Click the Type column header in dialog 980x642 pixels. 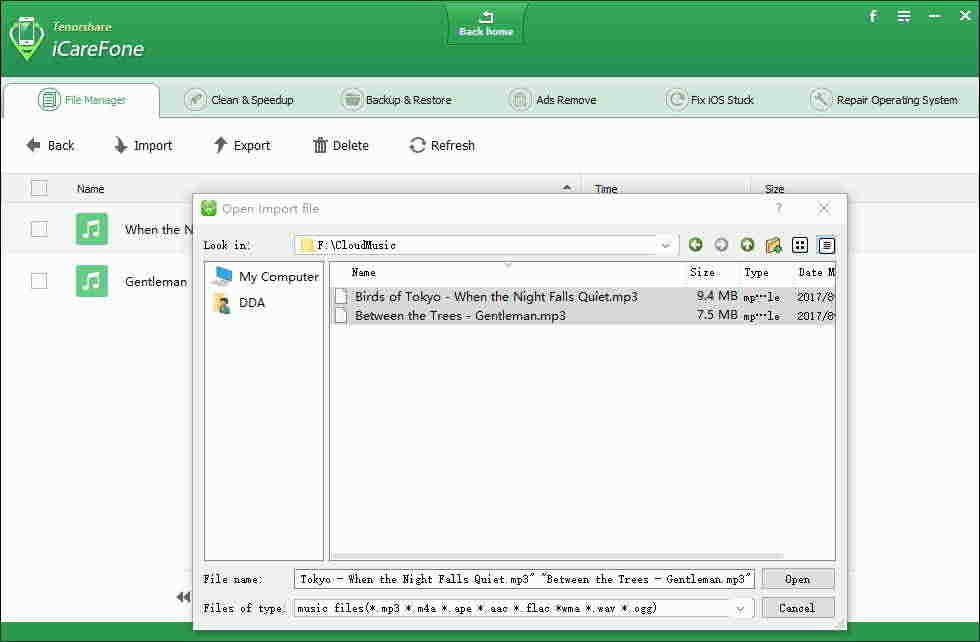point(756,273)
